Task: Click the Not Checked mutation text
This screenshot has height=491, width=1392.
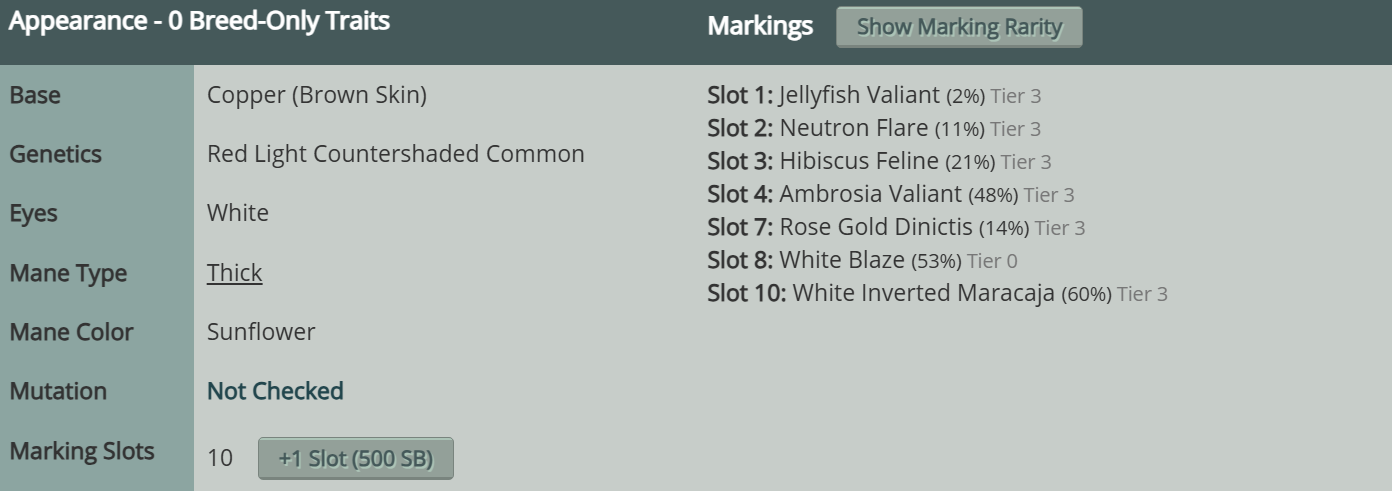Action: pyautogui.click(x=275, y=391)
